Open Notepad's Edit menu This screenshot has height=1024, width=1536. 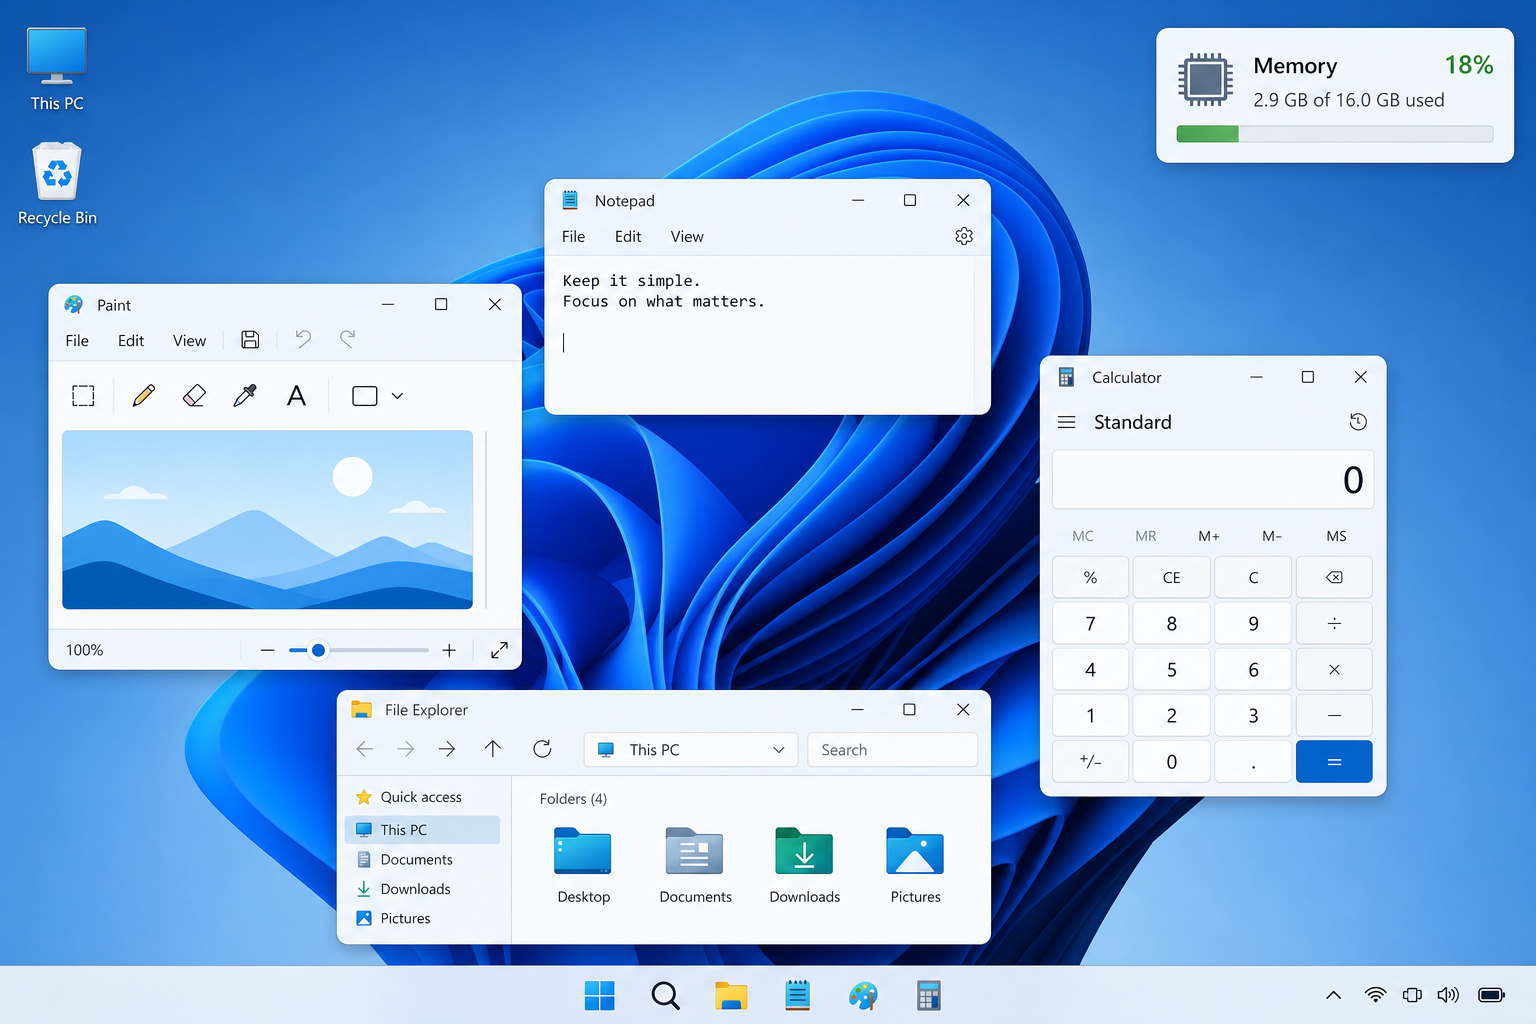pyautogui.click(x=628, y=237)
